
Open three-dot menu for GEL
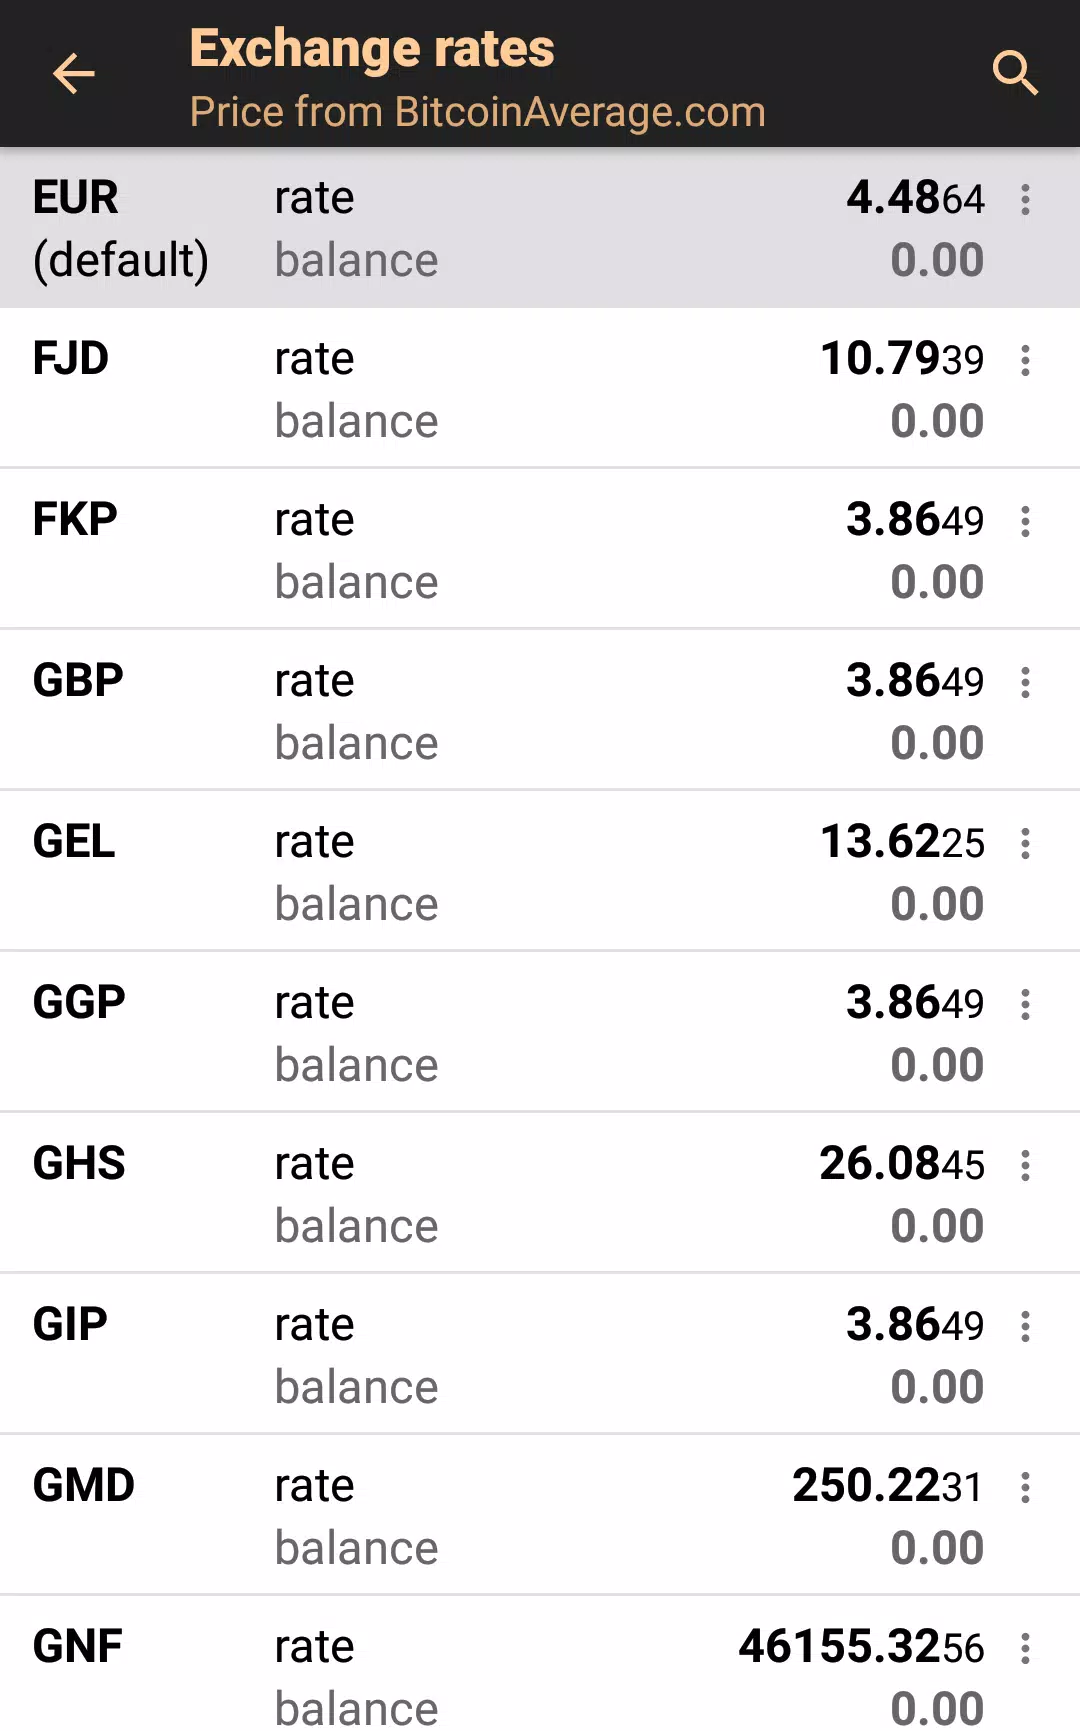pos(1025,844)
